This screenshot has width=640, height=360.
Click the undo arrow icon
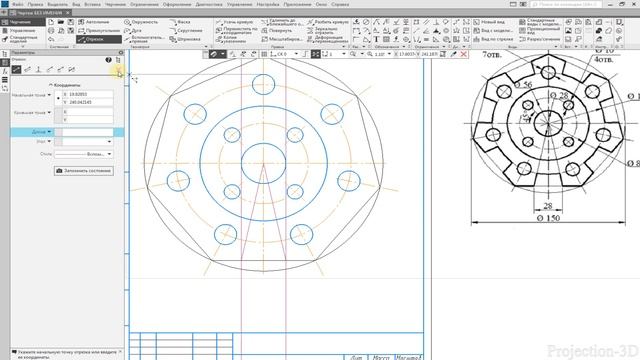(x=51, y=39)
